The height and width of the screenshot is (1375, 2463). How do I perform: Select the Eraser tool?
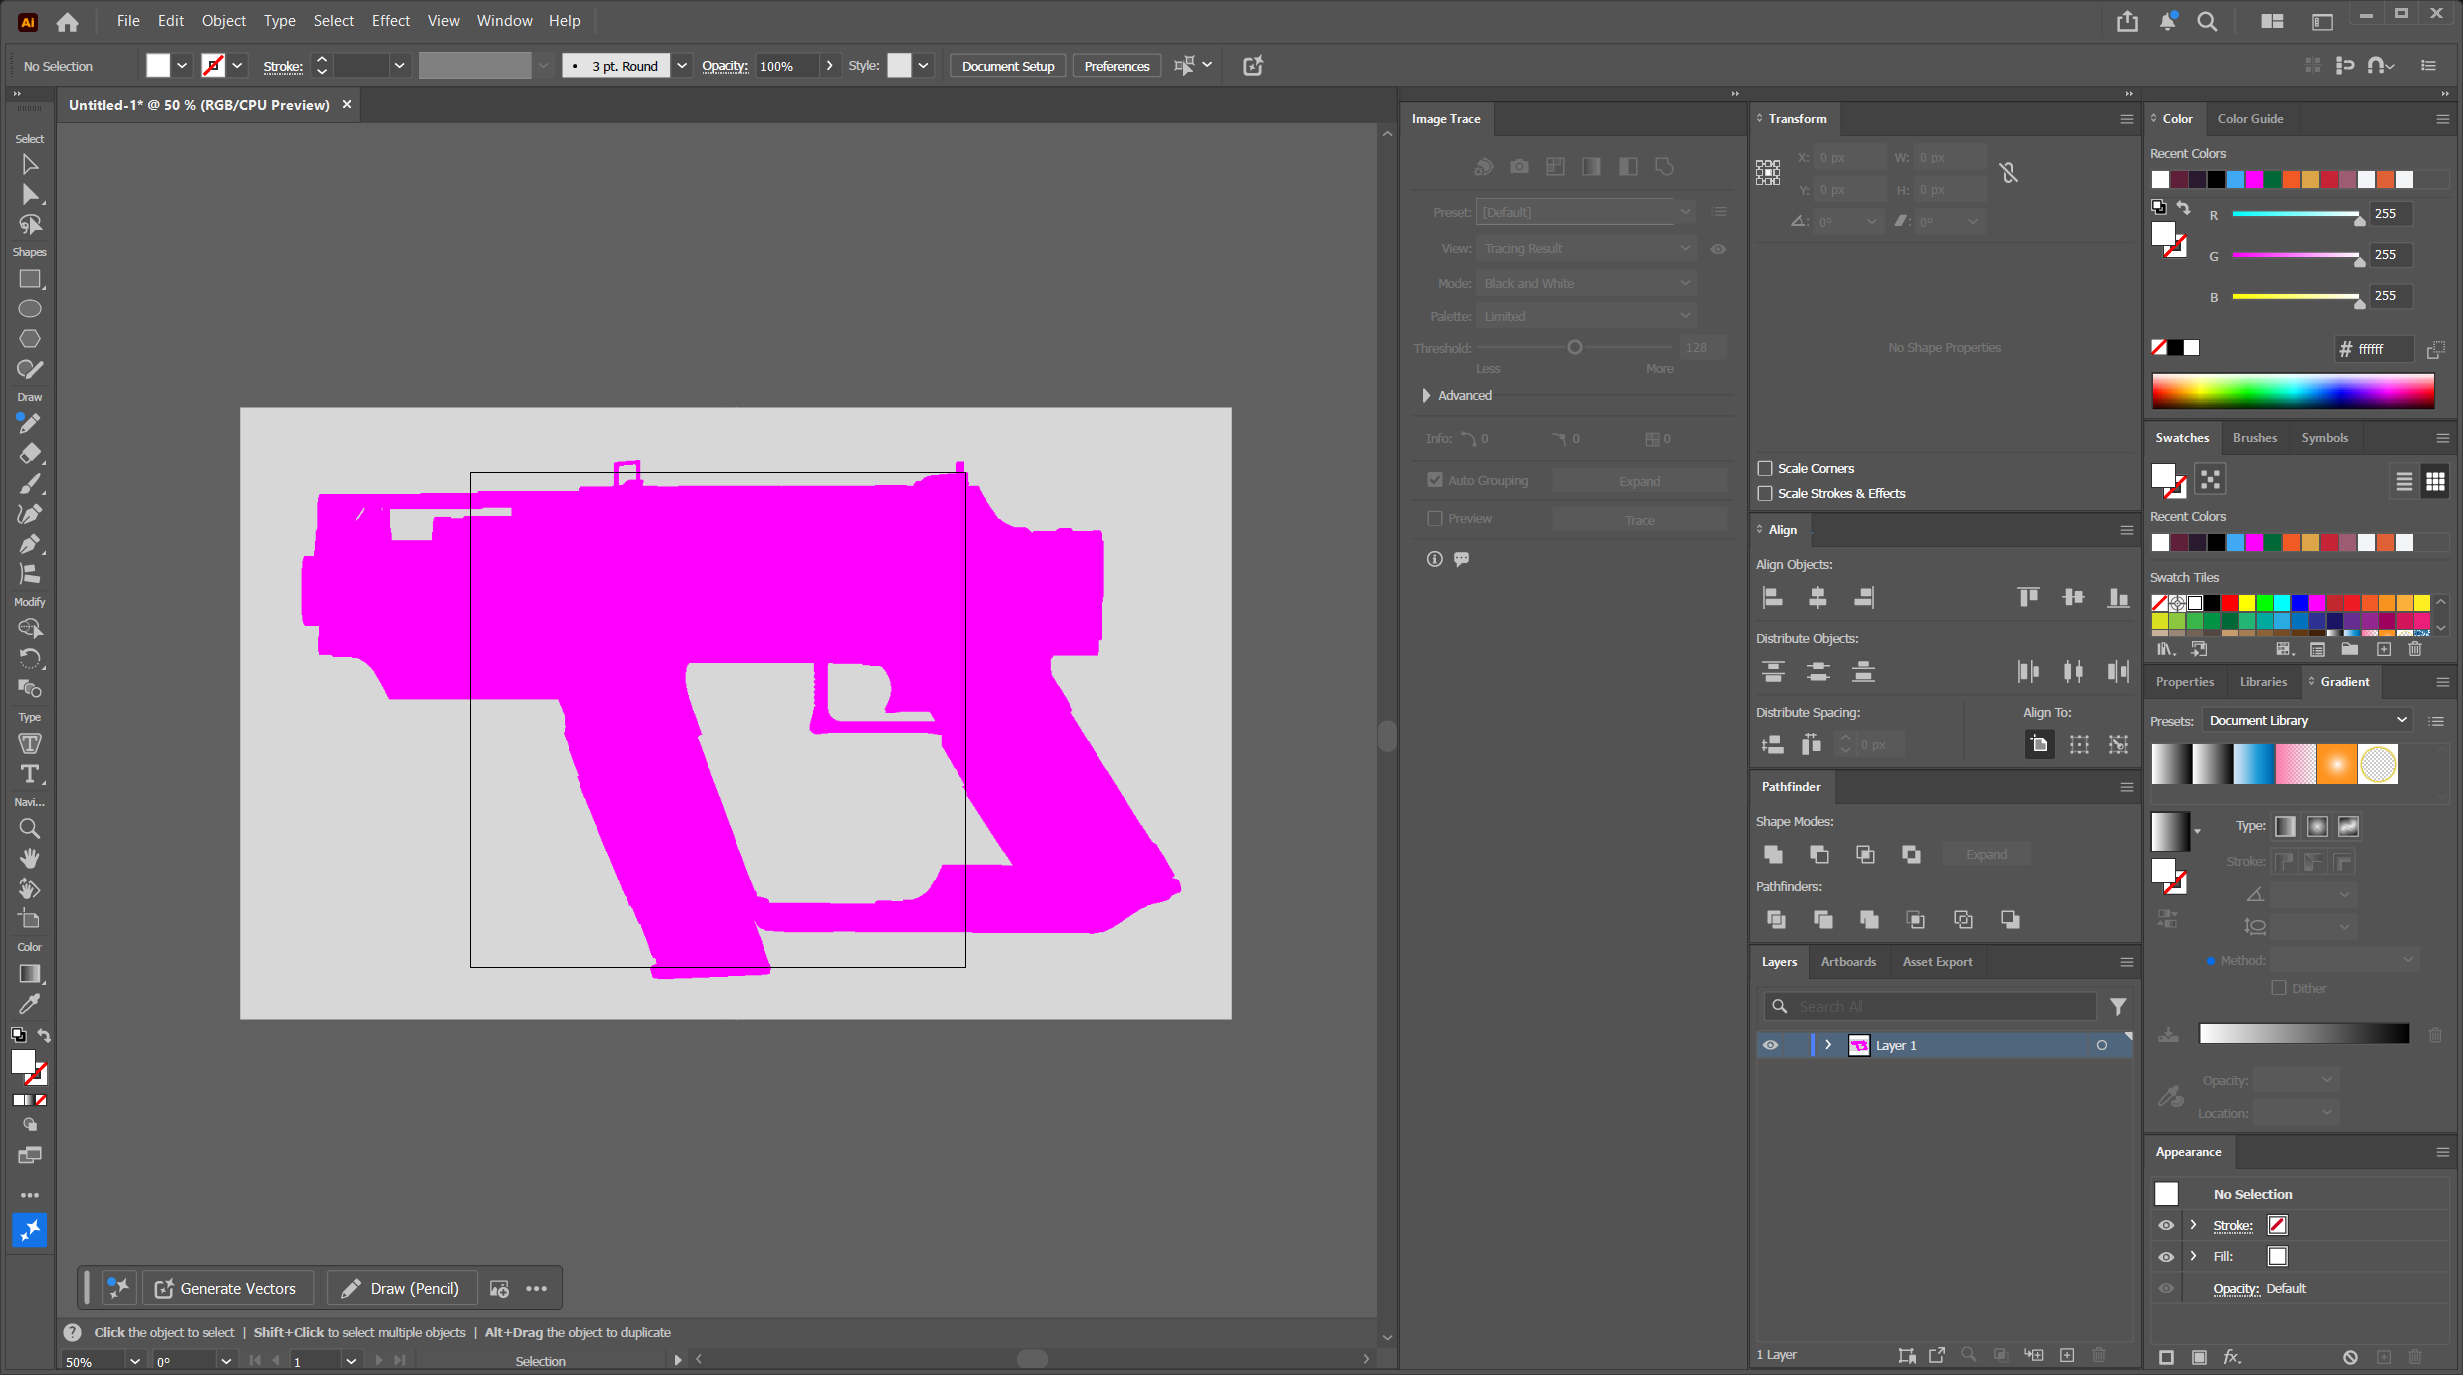(29, 454)
